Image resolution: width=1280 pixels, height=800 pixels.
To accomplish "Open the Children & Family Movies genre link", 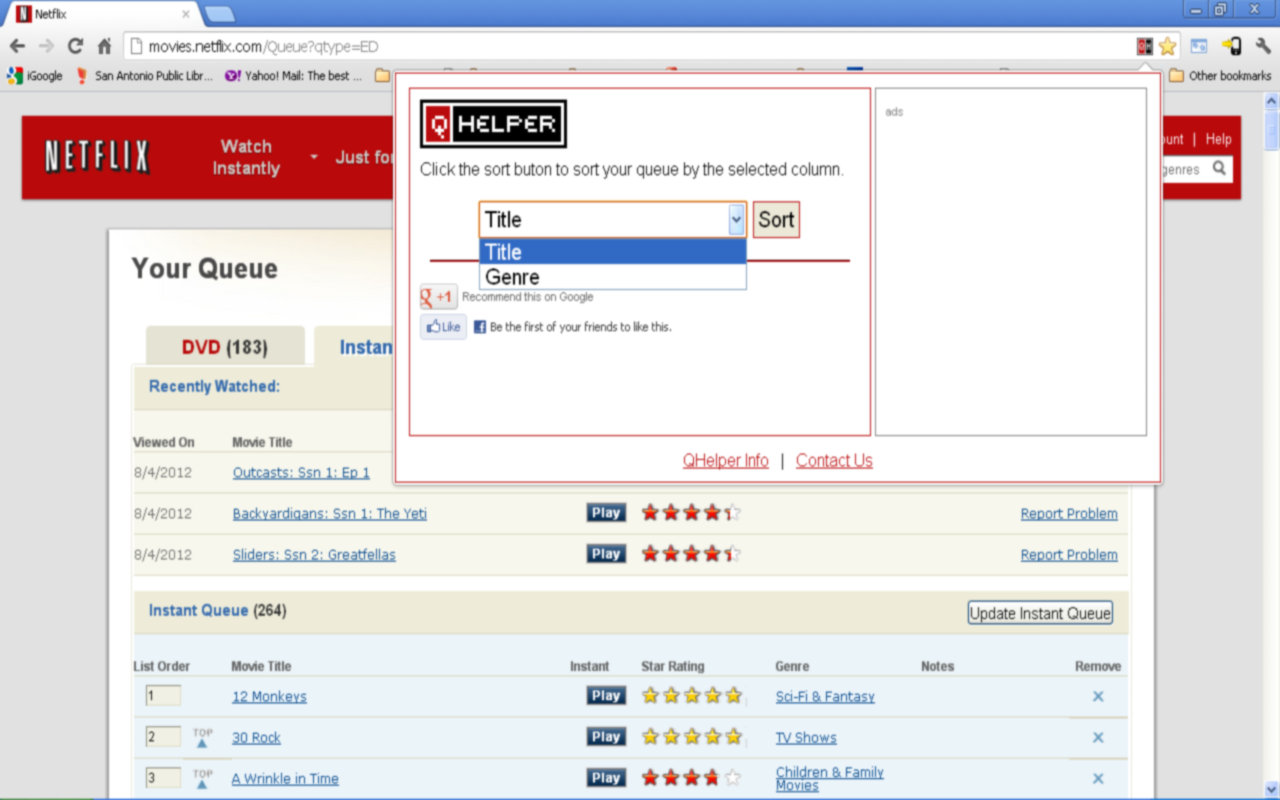I will pos(830,778).
